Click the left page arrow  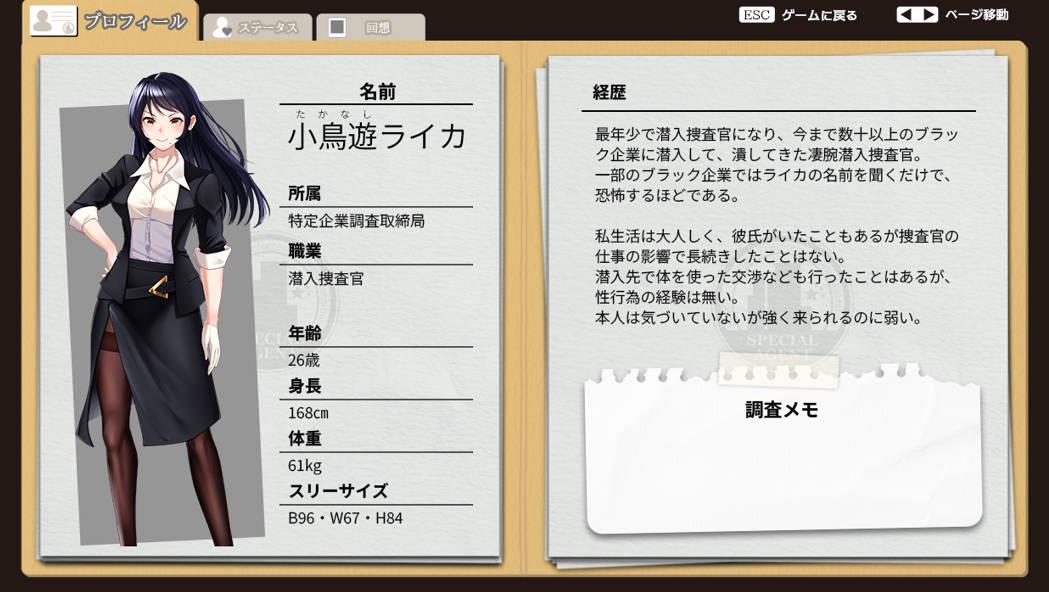(906, 15)
